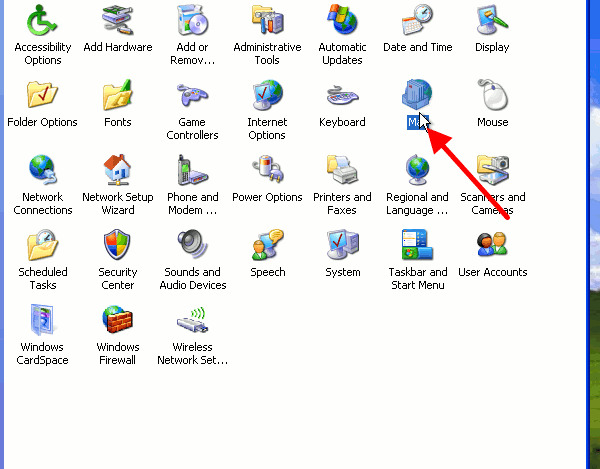600x469 pixels.
Task: Open the Security Center shield icon
Action: 117,244
